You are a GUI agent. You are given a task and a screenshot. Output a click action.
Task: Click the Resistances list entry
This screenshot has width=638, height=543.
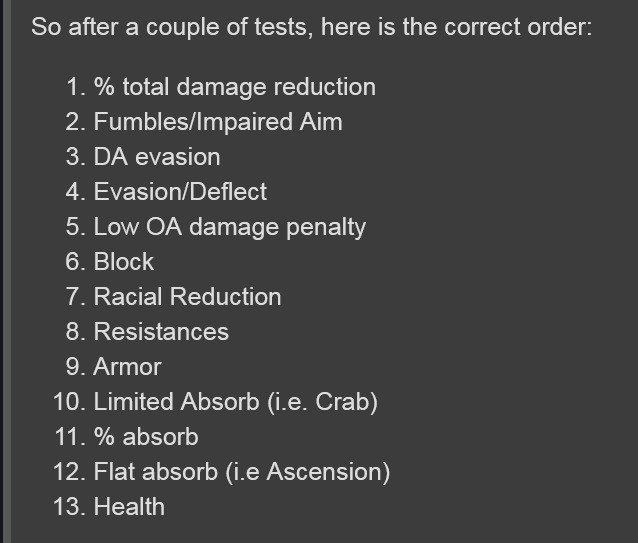(x=161, y=331)
